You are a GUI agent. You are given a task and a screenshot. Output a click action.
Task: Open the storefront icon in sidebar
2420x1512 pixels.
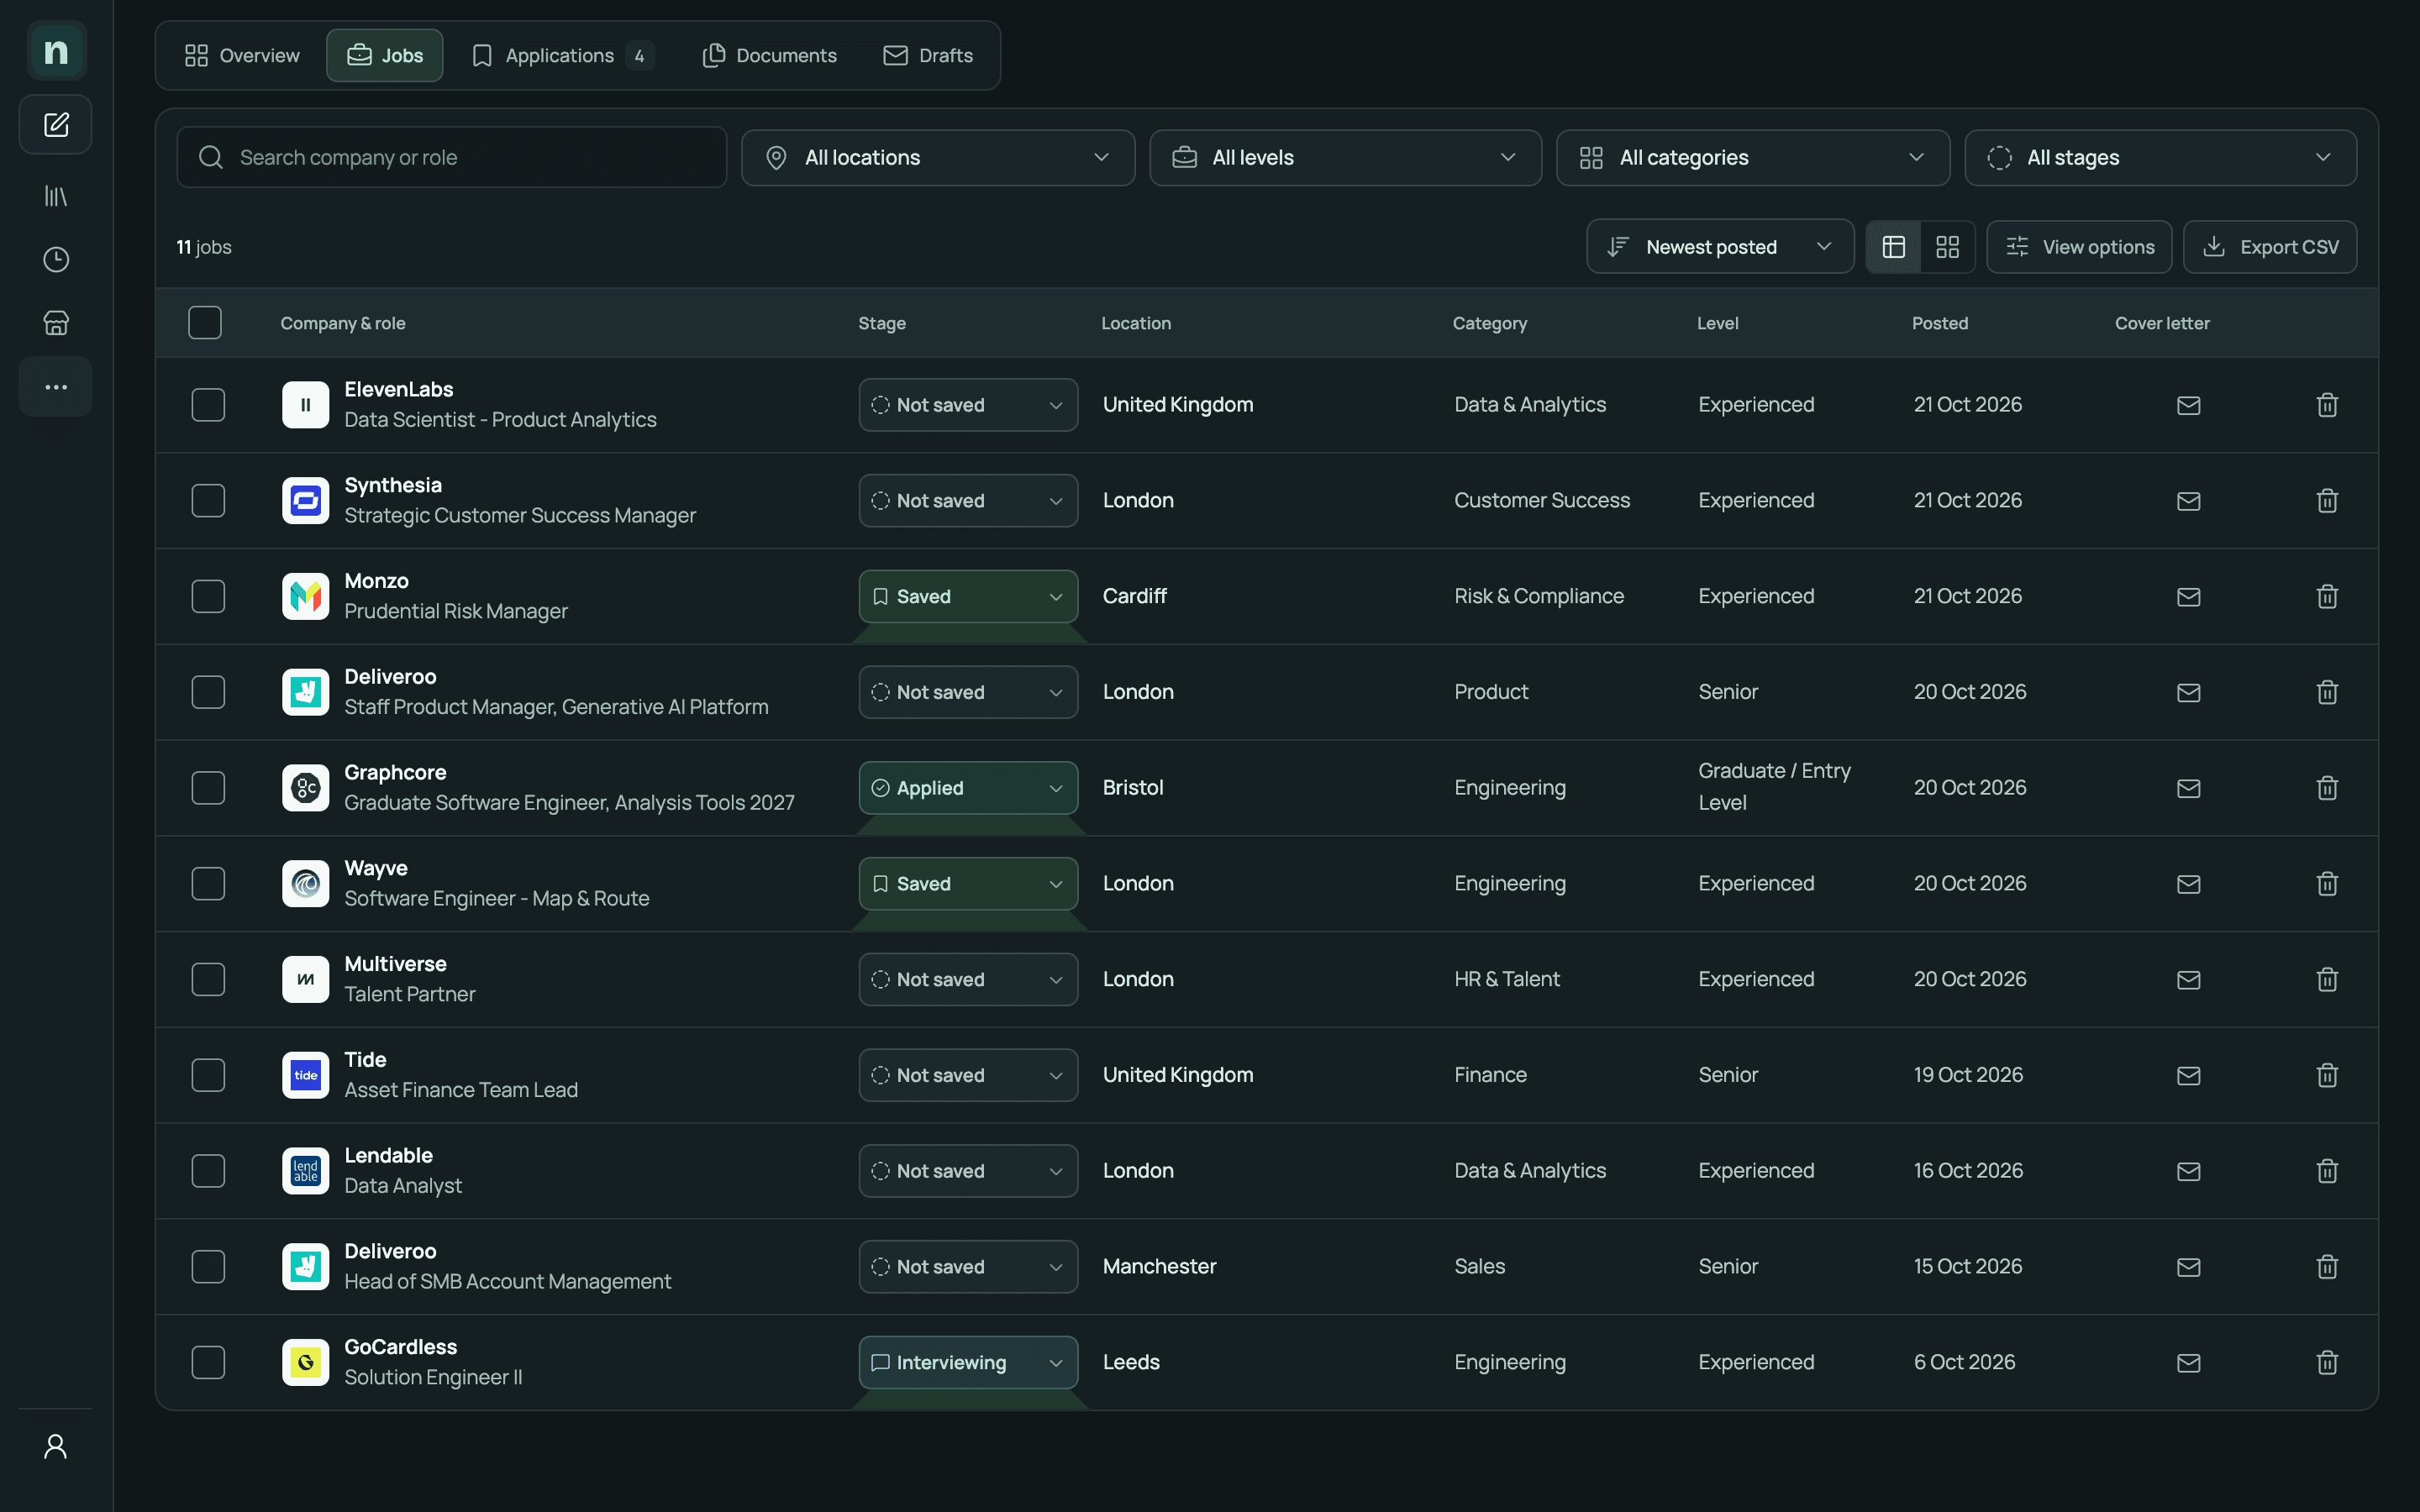[56, 323]
